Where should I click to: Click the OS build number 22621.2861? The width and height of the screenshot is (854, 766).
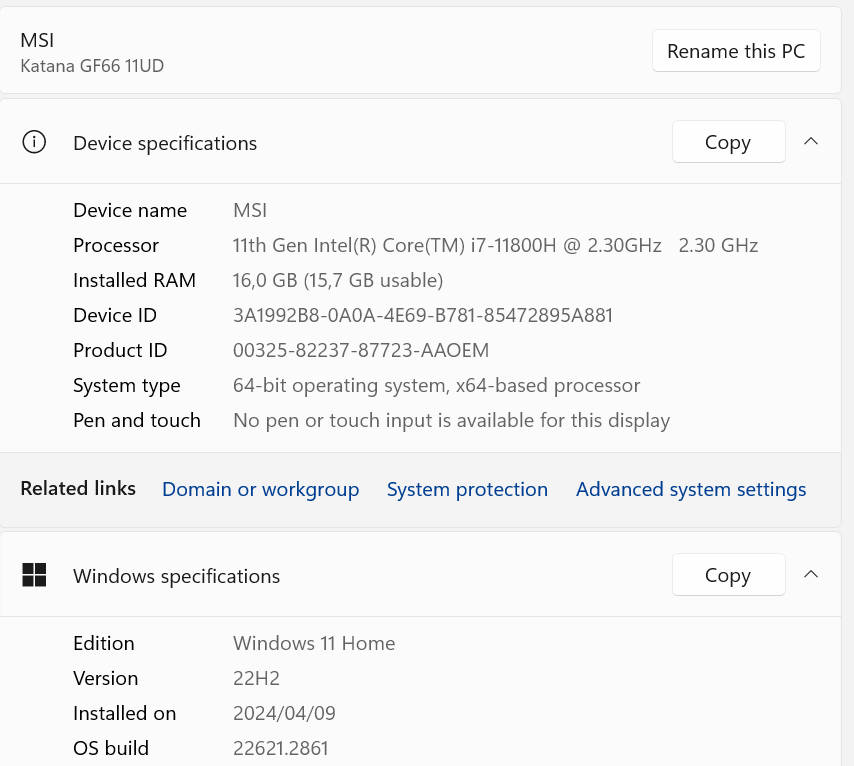(280, 748)
